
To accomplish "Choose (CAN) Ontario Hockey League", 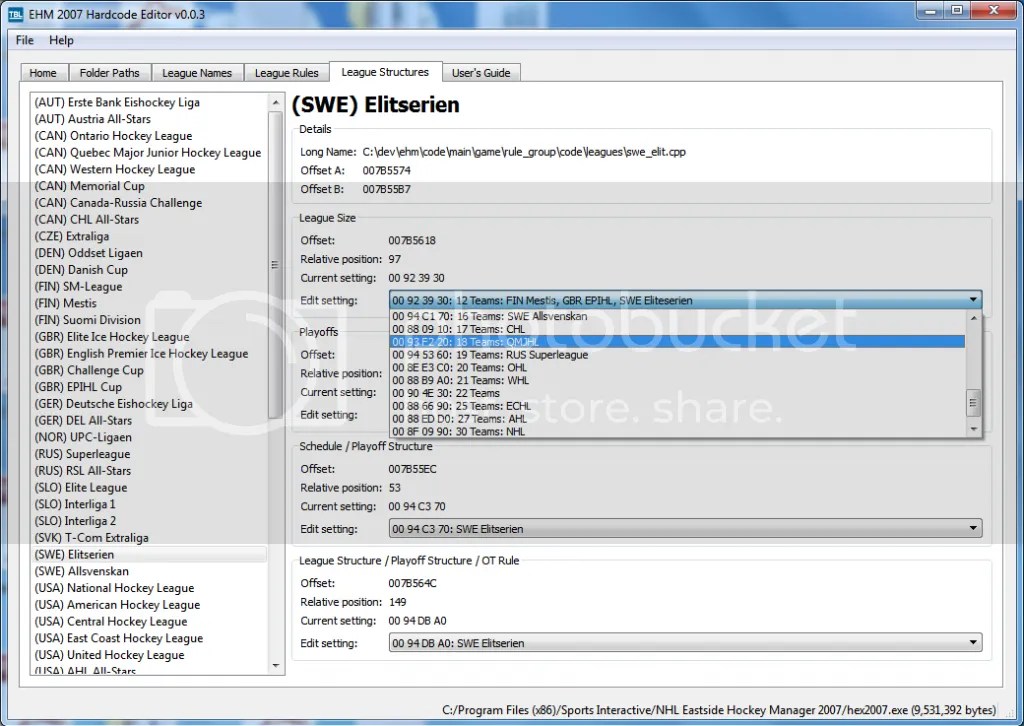I will click(150, 136).
